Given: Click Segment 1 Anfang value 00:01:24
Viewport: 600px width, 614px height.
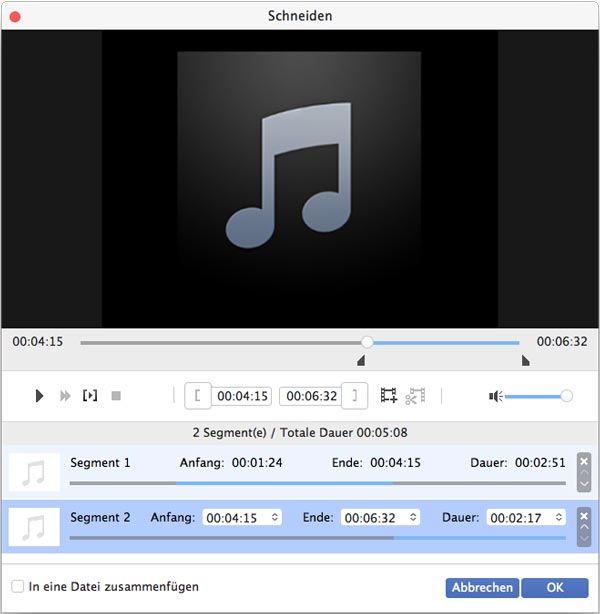Looking at the screenshot, I should pyautogui.click(x=257, y=463).
